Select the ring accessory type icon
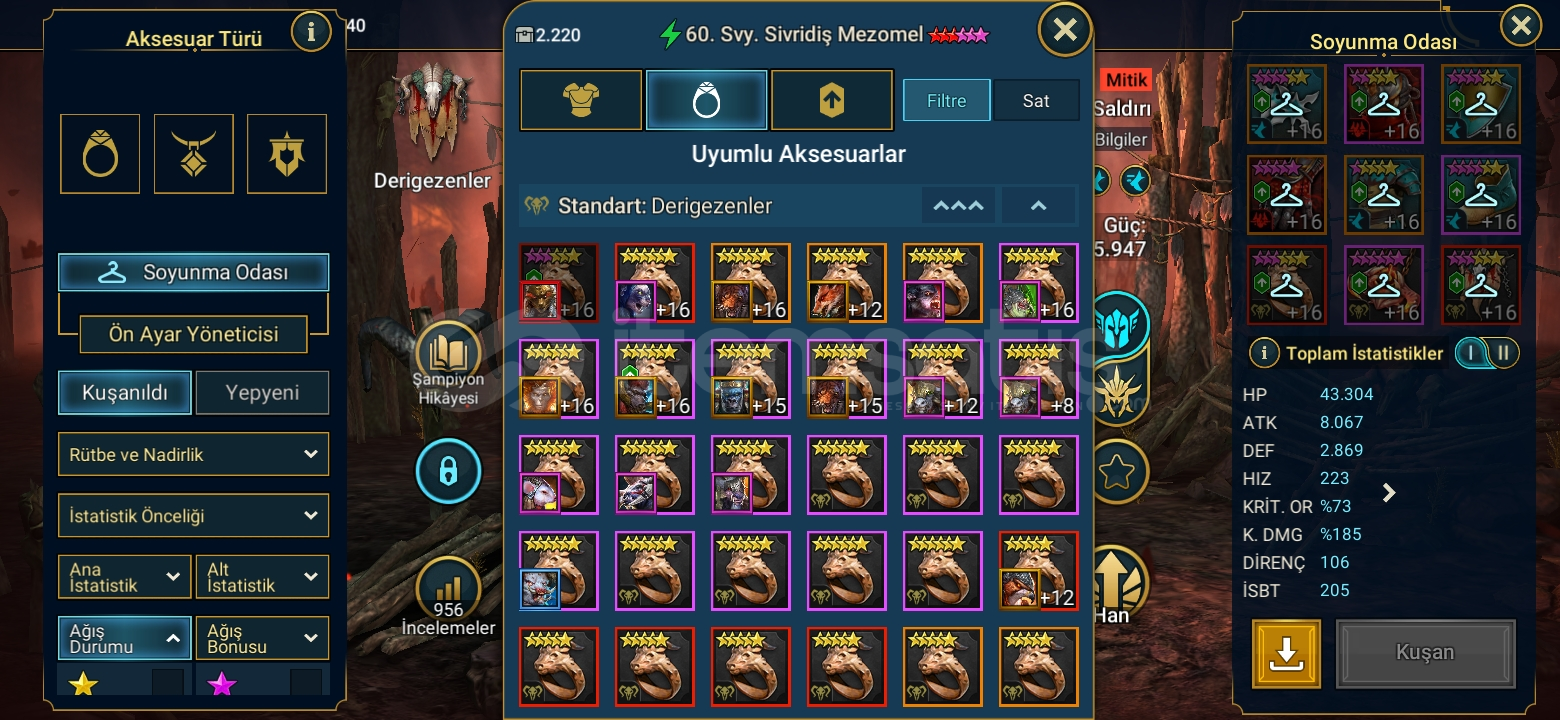 point(100,154)
